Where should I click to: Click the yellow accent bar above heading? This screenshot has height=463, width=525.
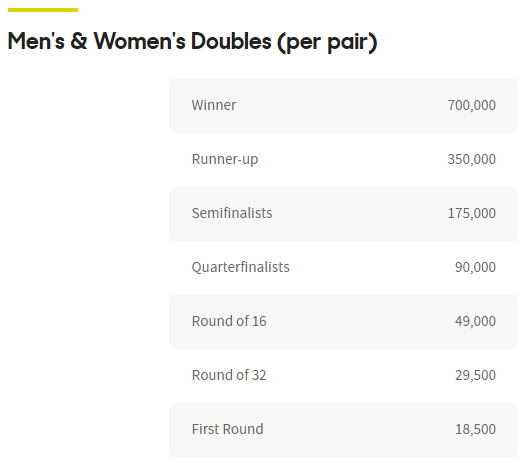43,10
